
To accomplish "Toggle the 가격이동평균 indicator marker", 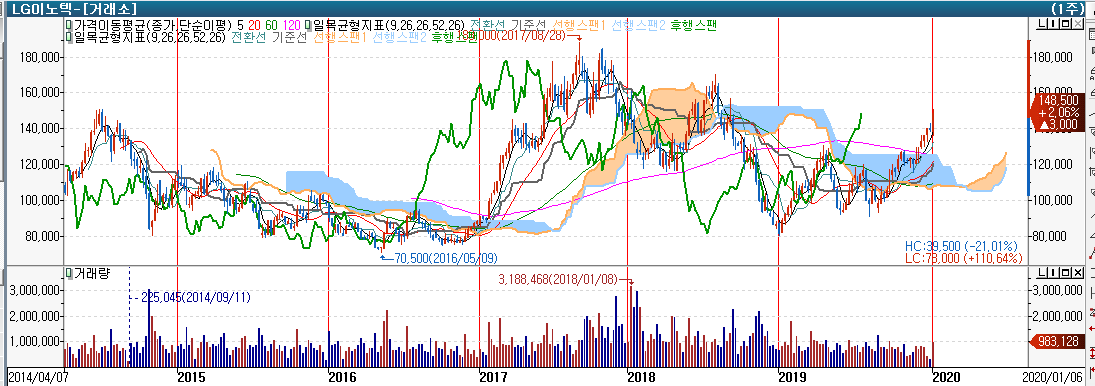I will coord(68,25).
